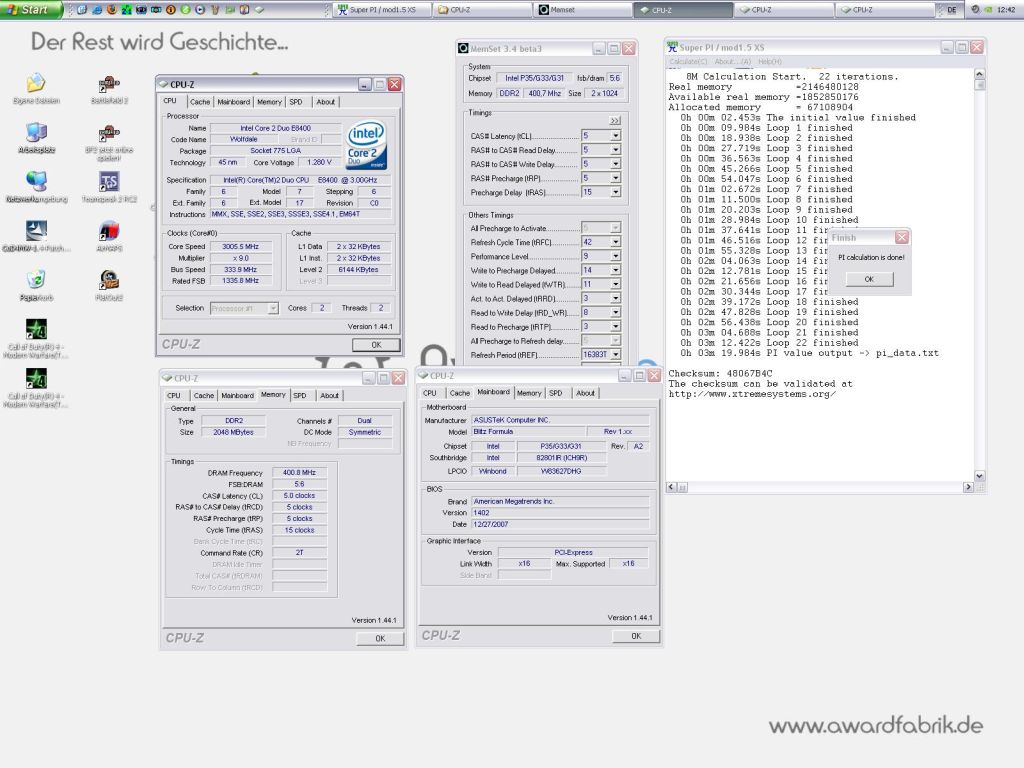Open SPD tab in CPU-Z Mainboard window
This screenshot has width=1024, height=768.
pos(556,393)
